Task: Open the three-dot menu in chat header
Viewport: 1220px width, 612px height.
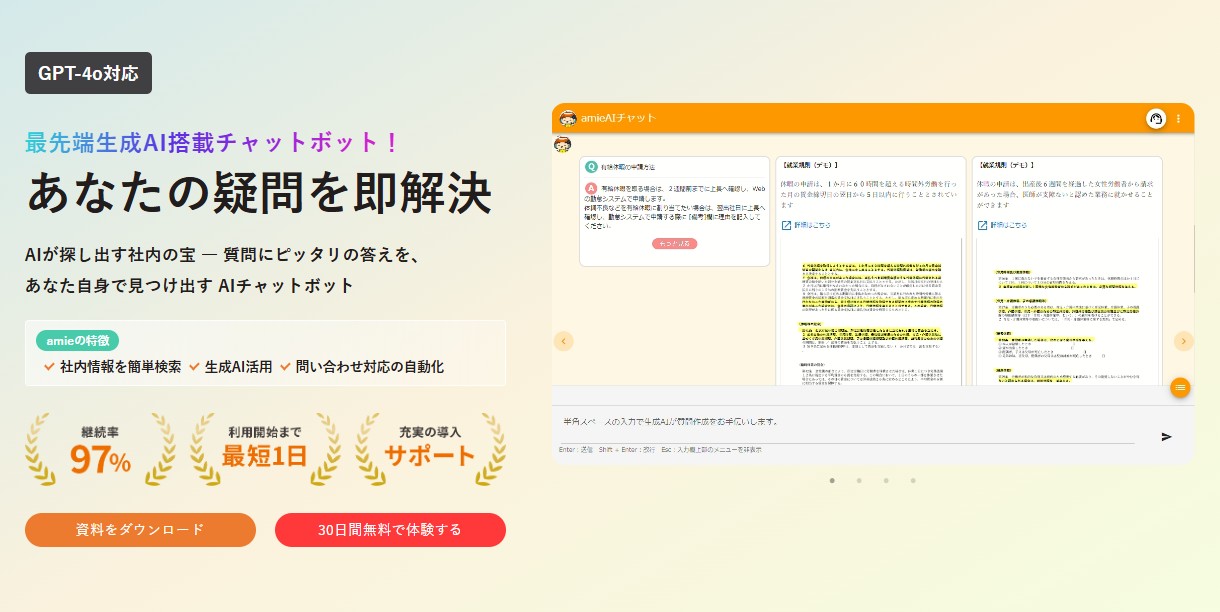Action: [x=1178, y=118]
